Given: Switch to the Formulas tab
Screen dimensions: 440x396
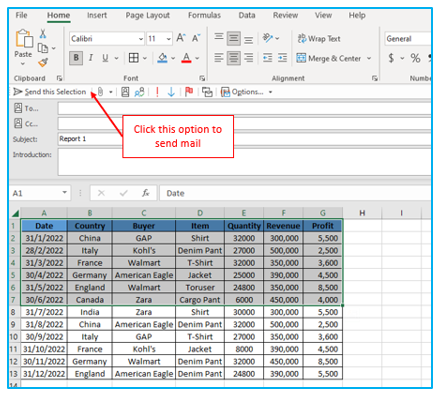Looking at the screenshot, I should 204,15.
